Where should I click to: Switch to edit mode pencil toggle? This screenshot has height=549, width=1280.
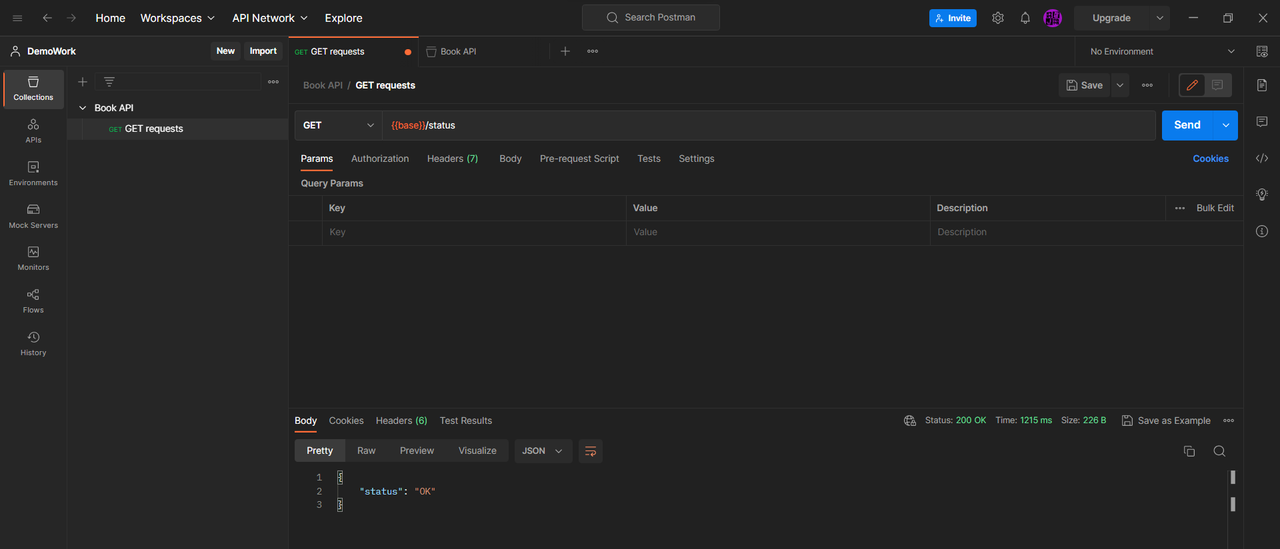[x=1192, y=85]
